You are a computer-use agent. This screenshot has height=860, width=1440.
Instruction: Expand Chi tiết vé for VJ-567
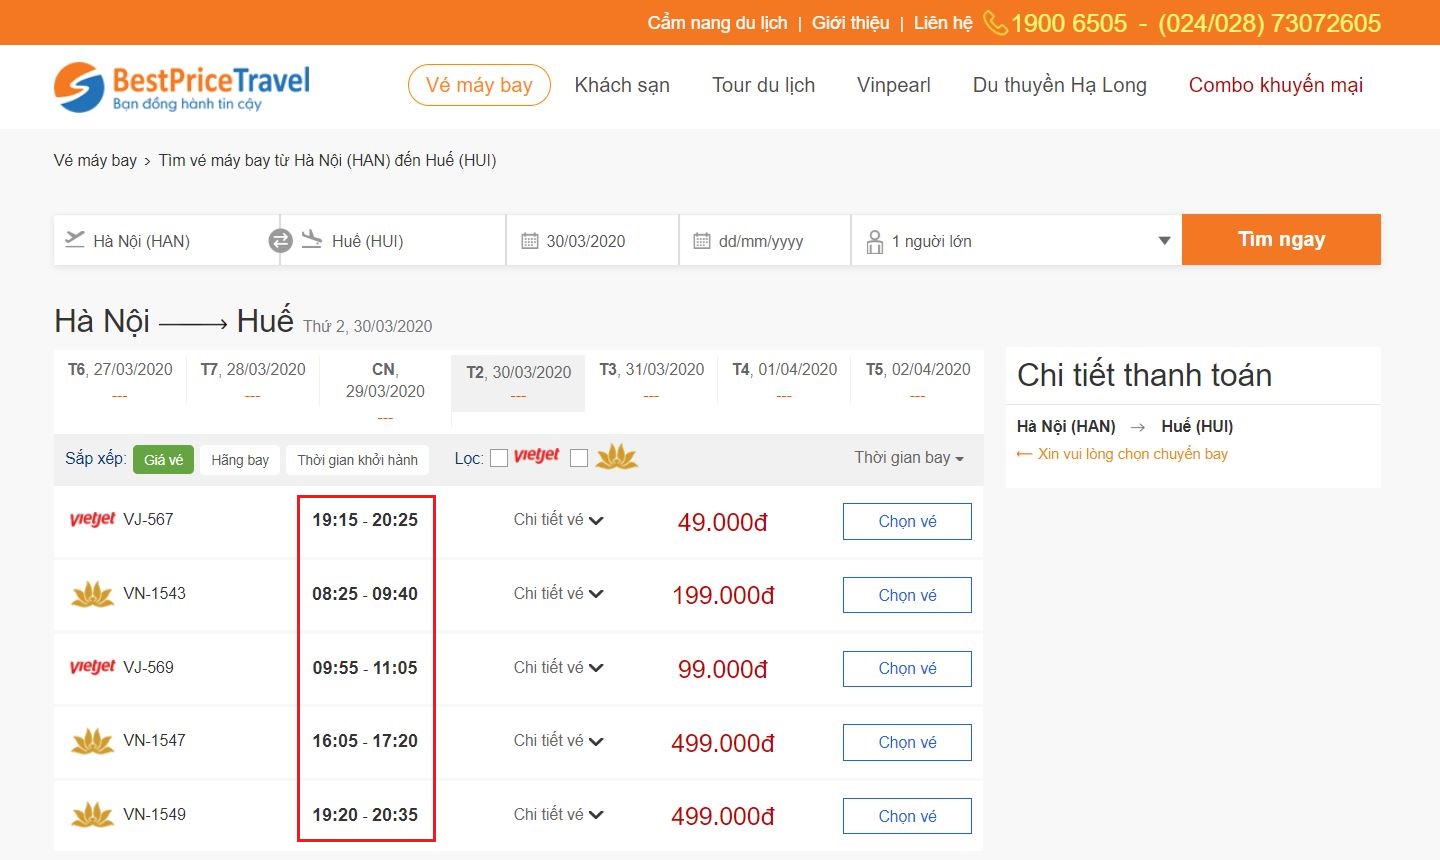coord(559,520)
